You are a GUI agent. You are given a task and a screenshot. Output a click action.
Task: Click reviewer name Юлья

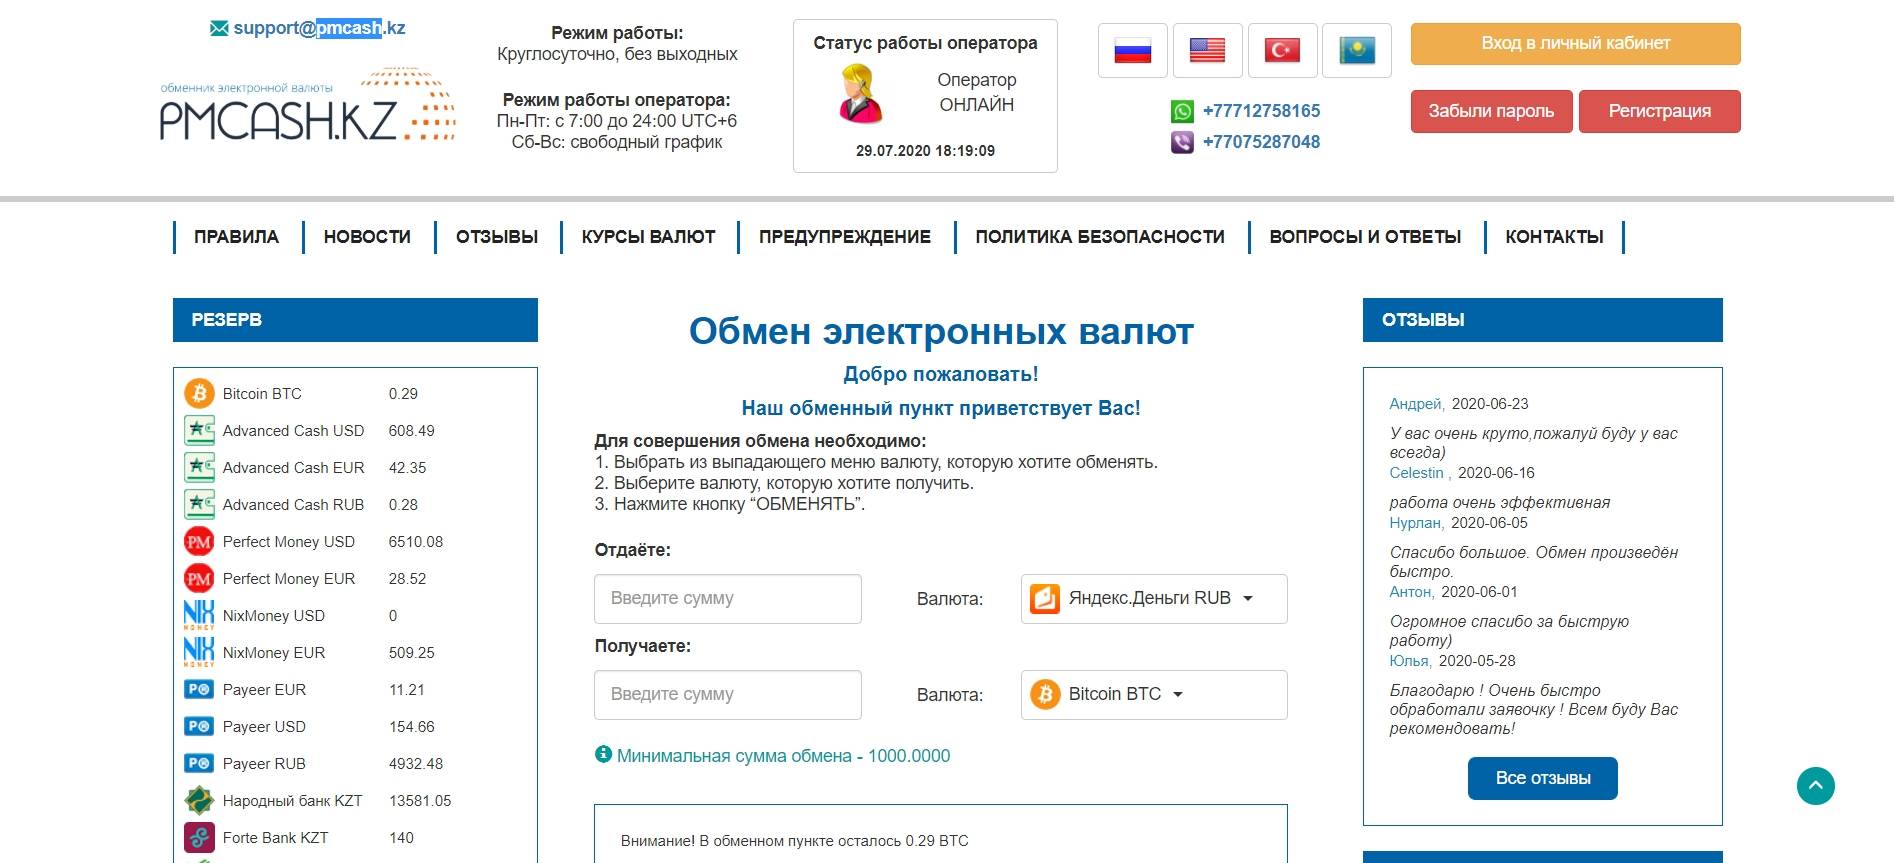[1409, 661]
